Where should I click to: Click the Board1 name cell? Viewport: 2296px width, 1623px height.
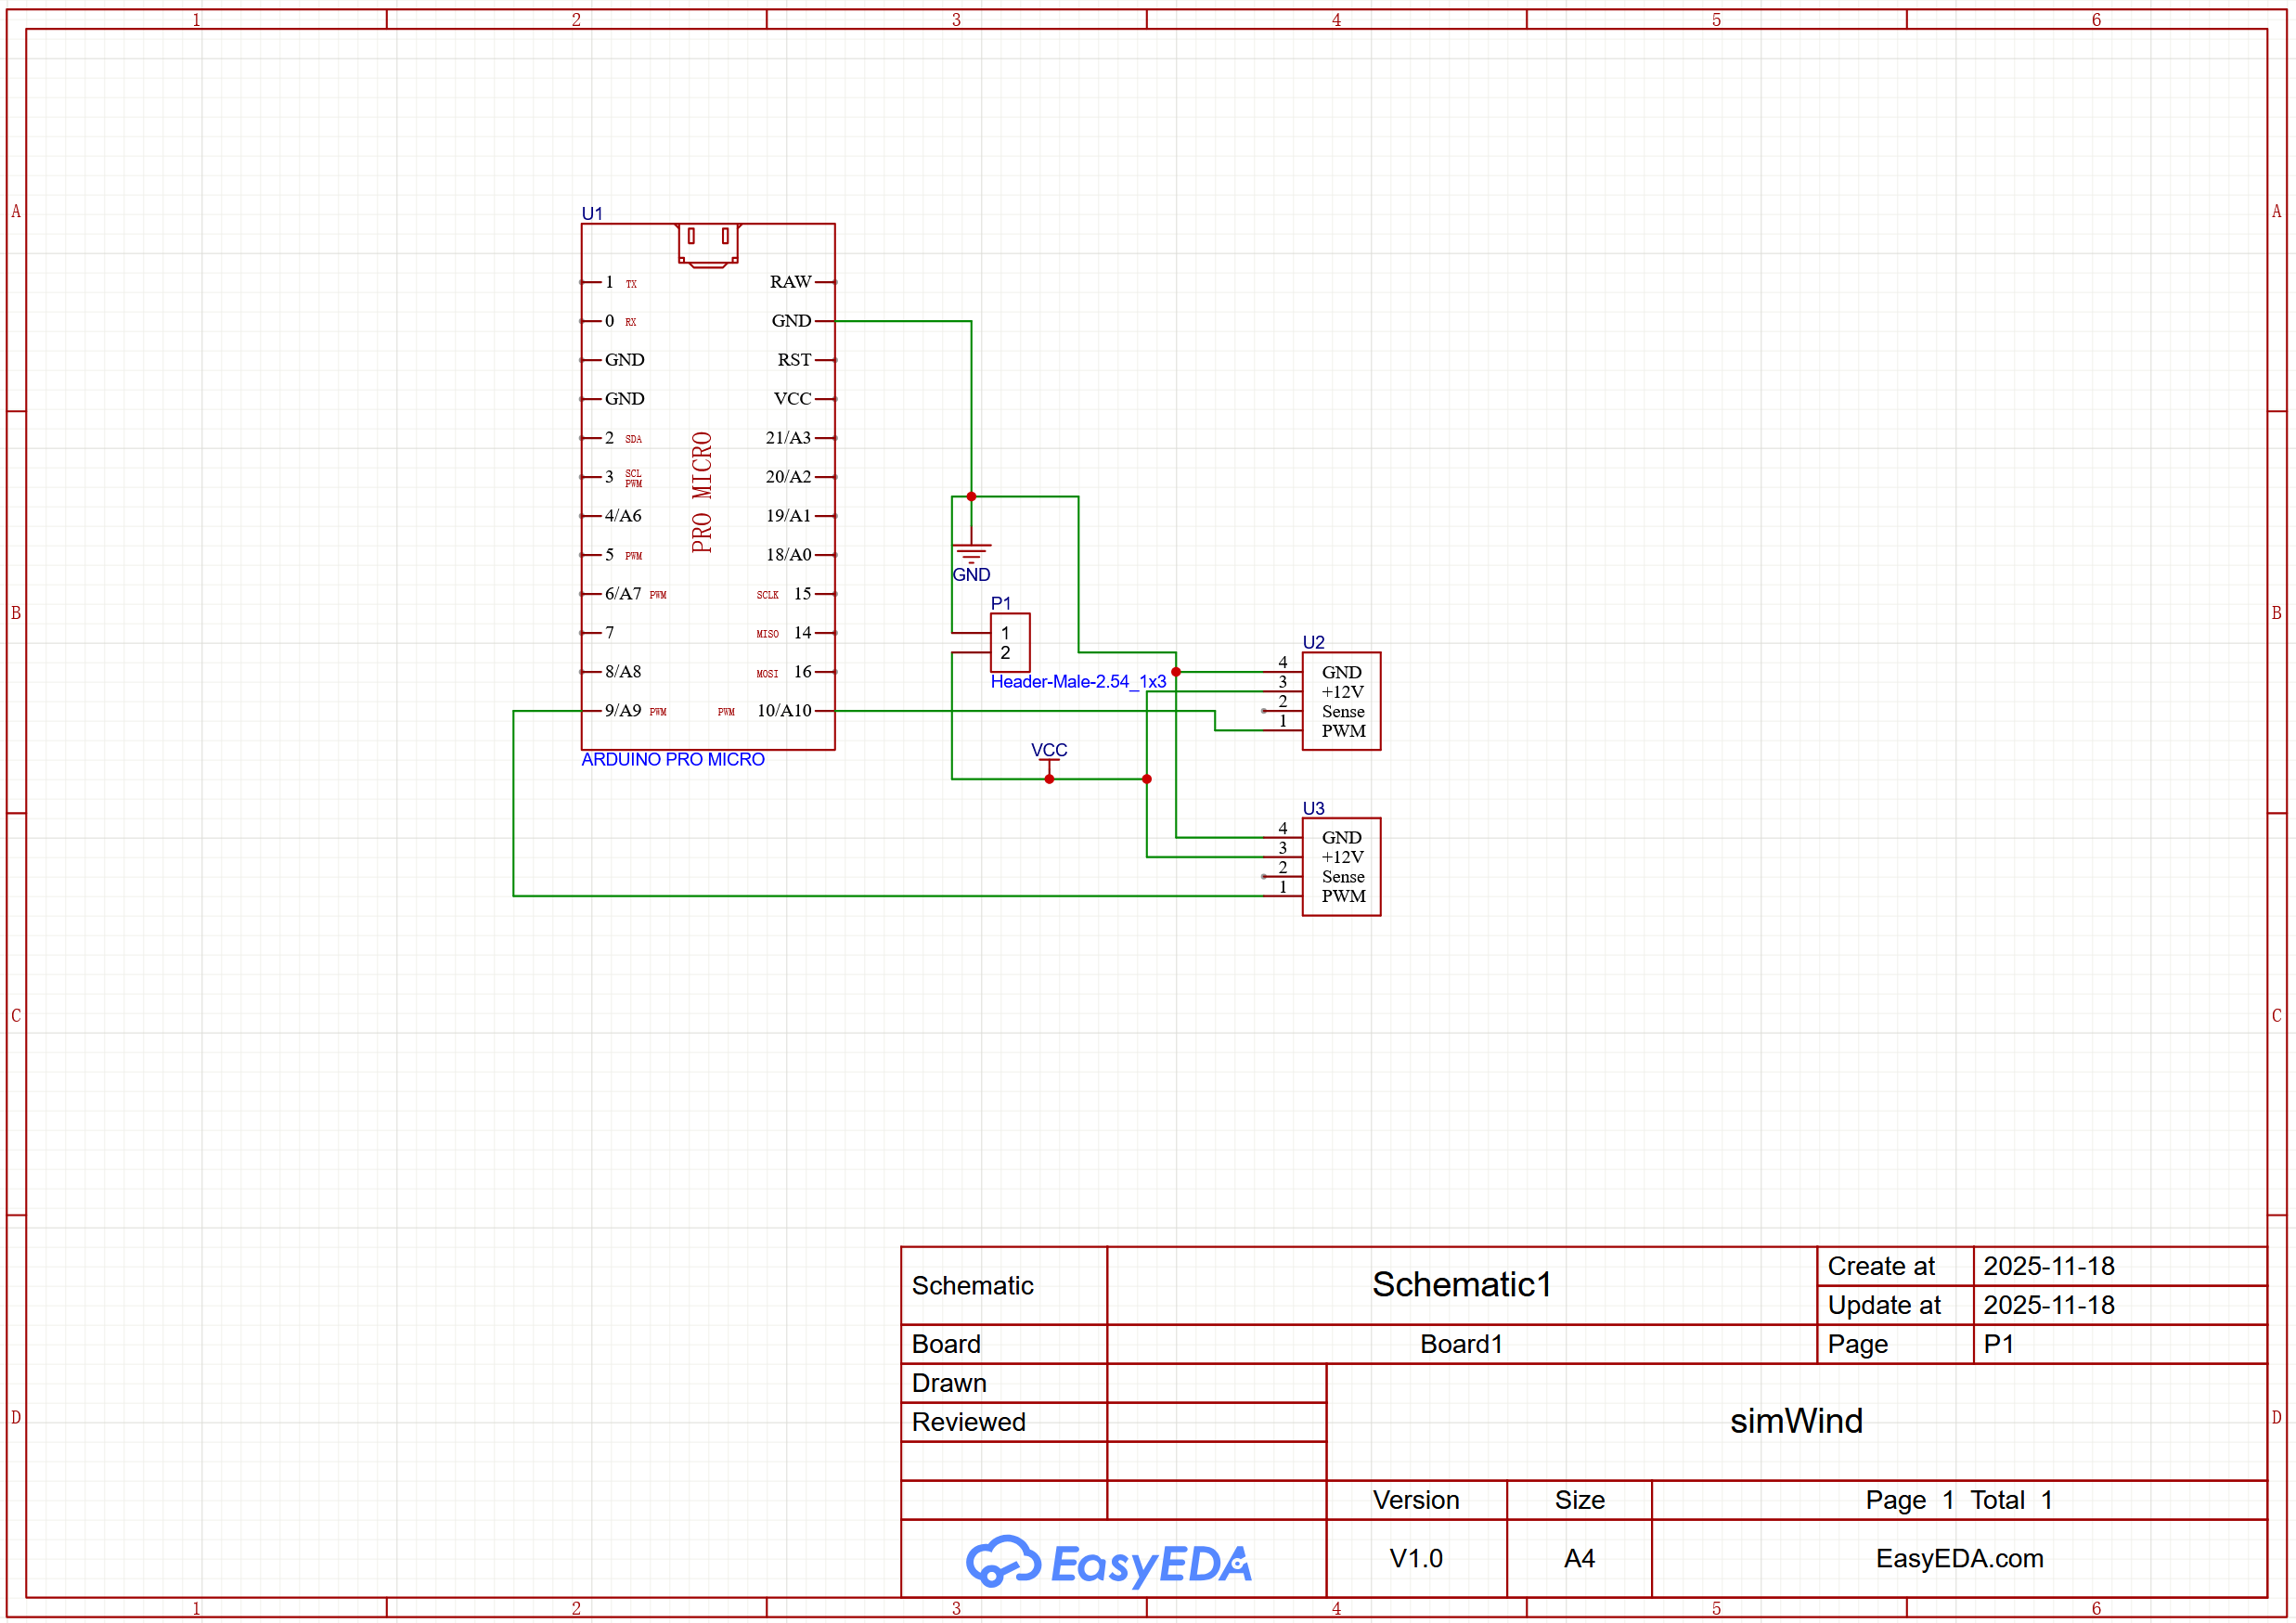1461,1344
